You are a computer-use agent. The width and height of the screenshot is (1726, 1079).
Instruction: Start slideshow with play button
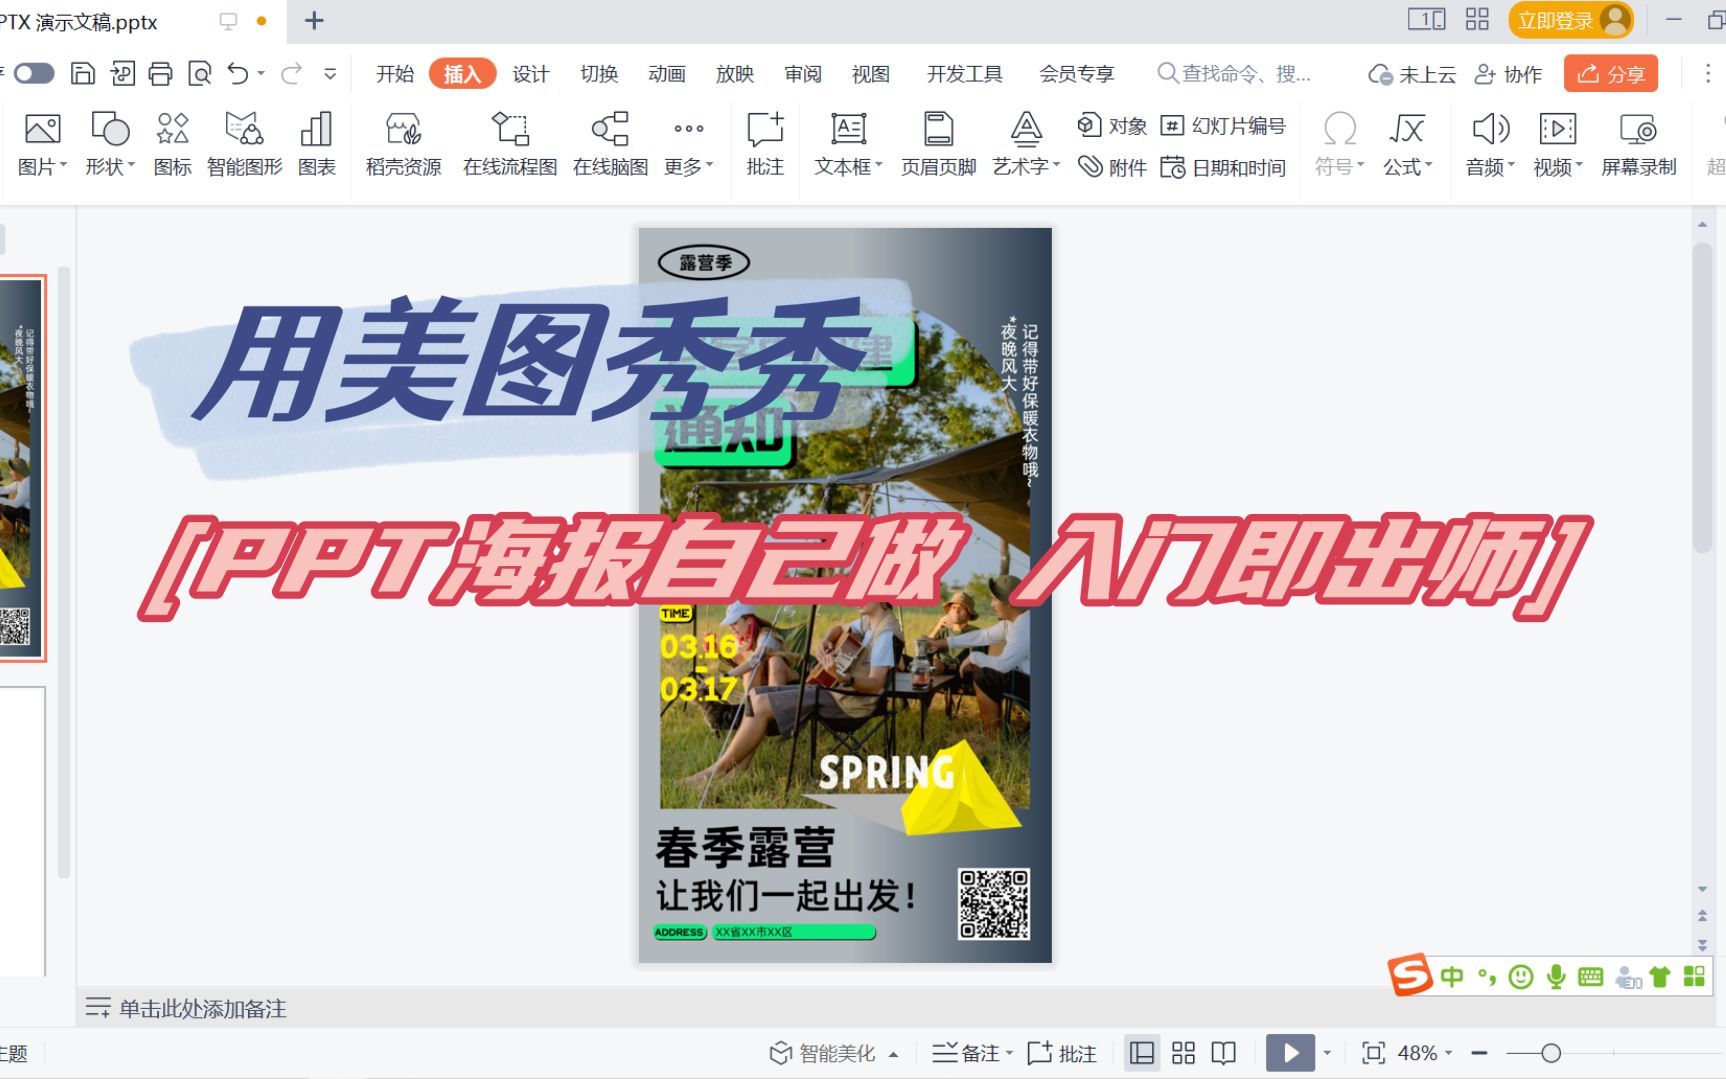(1291, 1053)
